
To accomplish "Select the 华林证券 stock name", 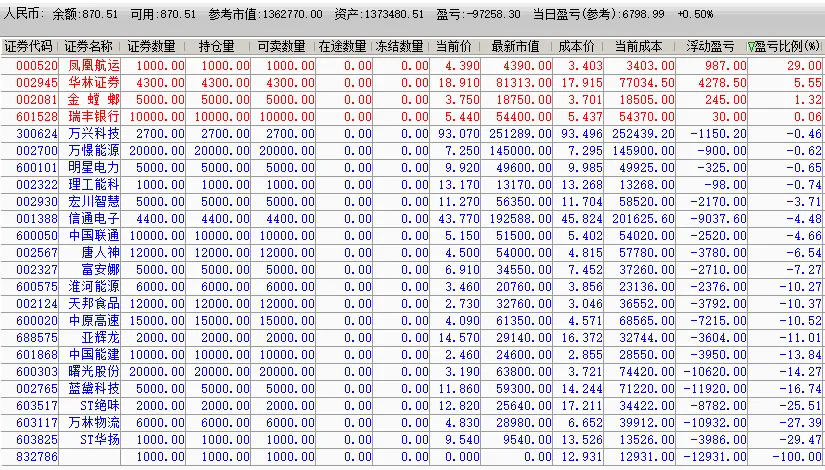I will 94,83.
